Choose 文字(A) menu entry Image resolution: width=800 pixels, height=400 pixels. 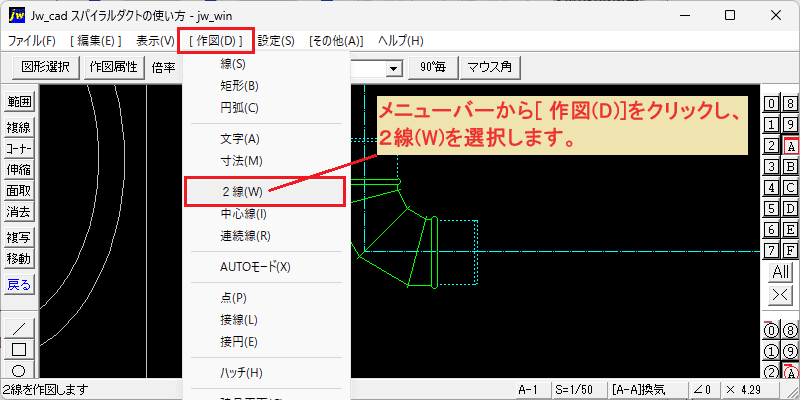click(266, 139)
